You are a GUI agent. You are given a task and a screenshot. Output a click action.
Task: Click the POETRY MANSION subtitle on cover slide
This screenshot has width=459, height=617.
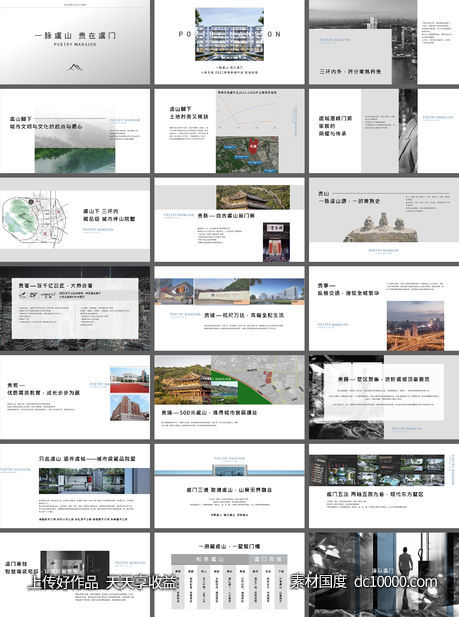point(75,44)
